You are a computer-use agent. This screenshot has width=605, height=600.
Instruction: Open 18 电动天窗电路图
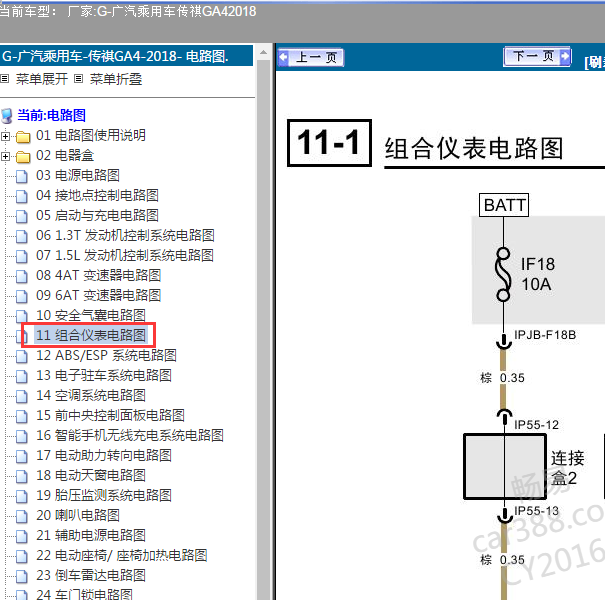click(x=91, y=475)
